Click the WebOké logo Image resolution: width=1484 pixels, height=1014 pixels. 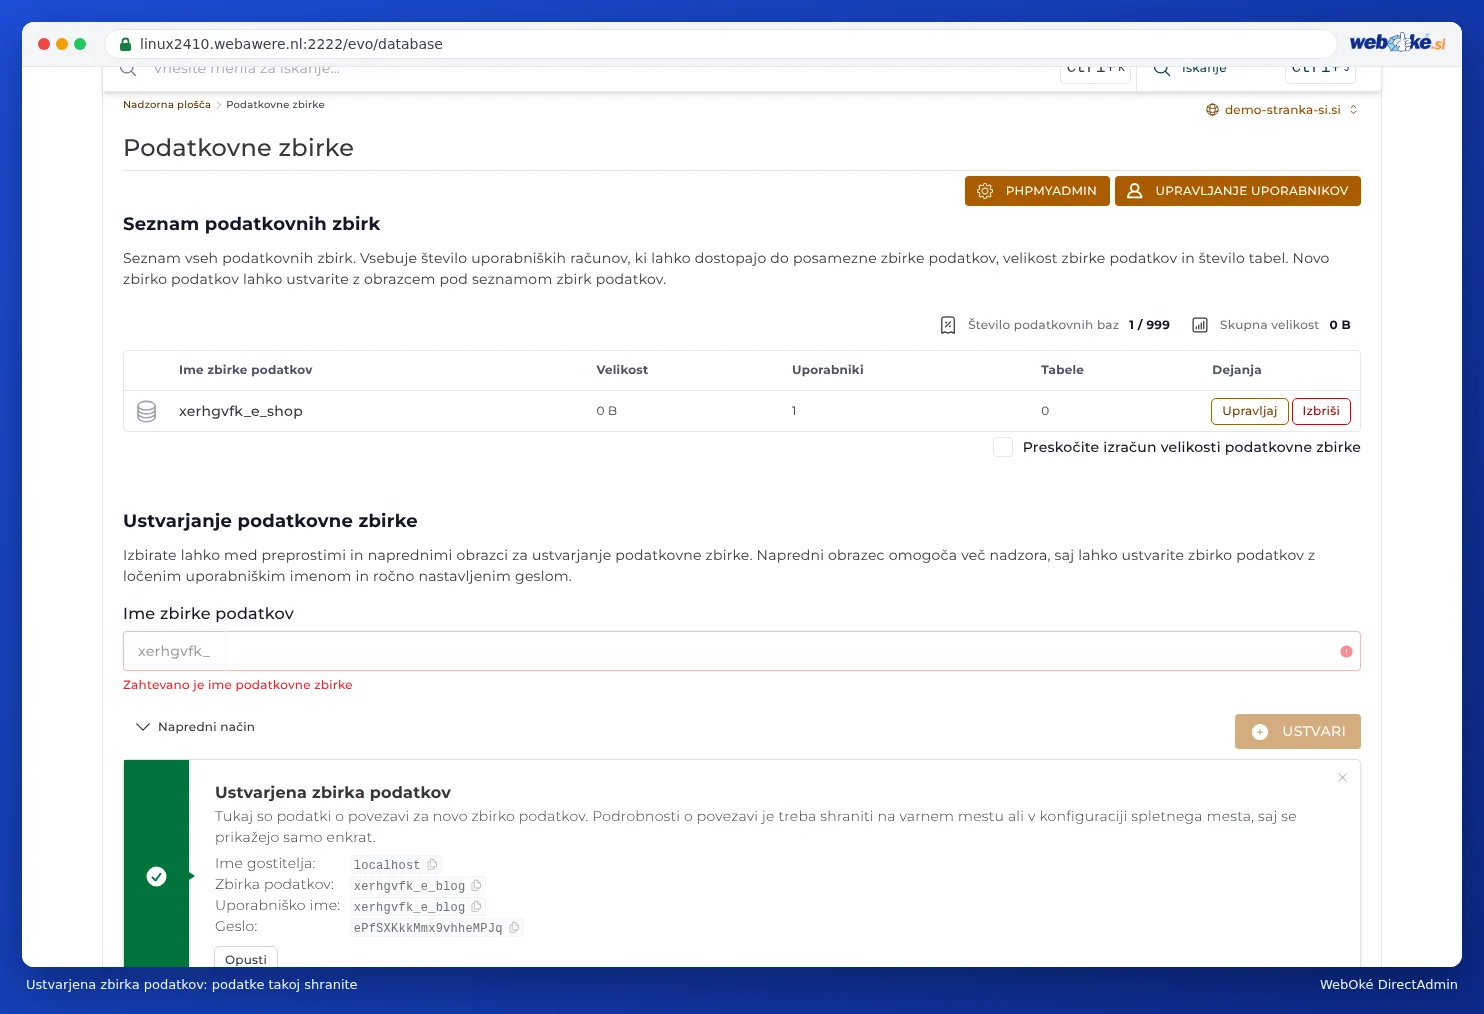click(1397, 42)
